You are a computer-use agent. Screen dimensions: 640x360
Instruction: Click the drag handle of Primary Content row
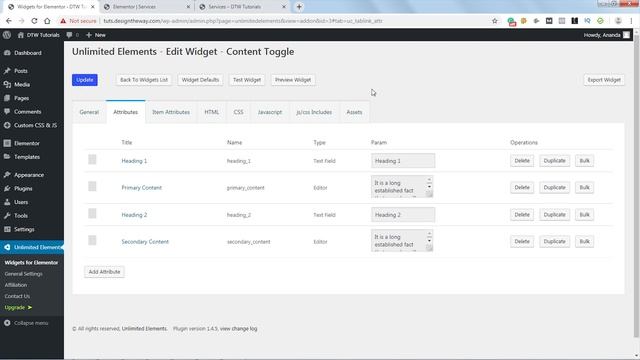tap(92, 187)
